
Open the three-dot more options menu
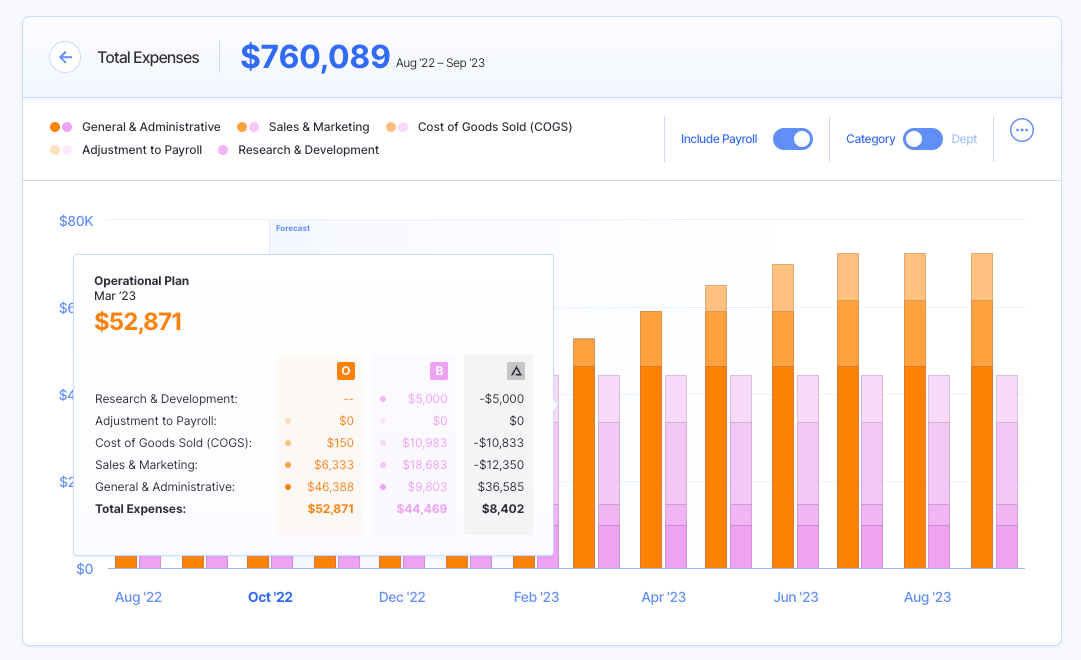[1021, 130]
